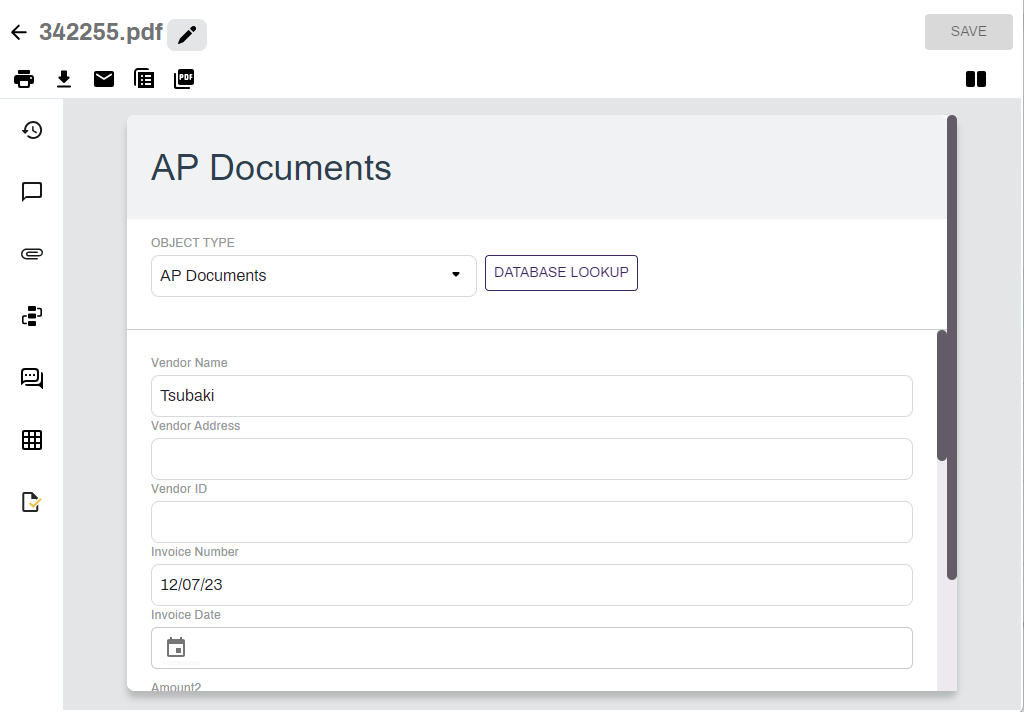Screen dimensions: 1024x712
Task: Focus the Vendor Address field
Action: (532, 459)
